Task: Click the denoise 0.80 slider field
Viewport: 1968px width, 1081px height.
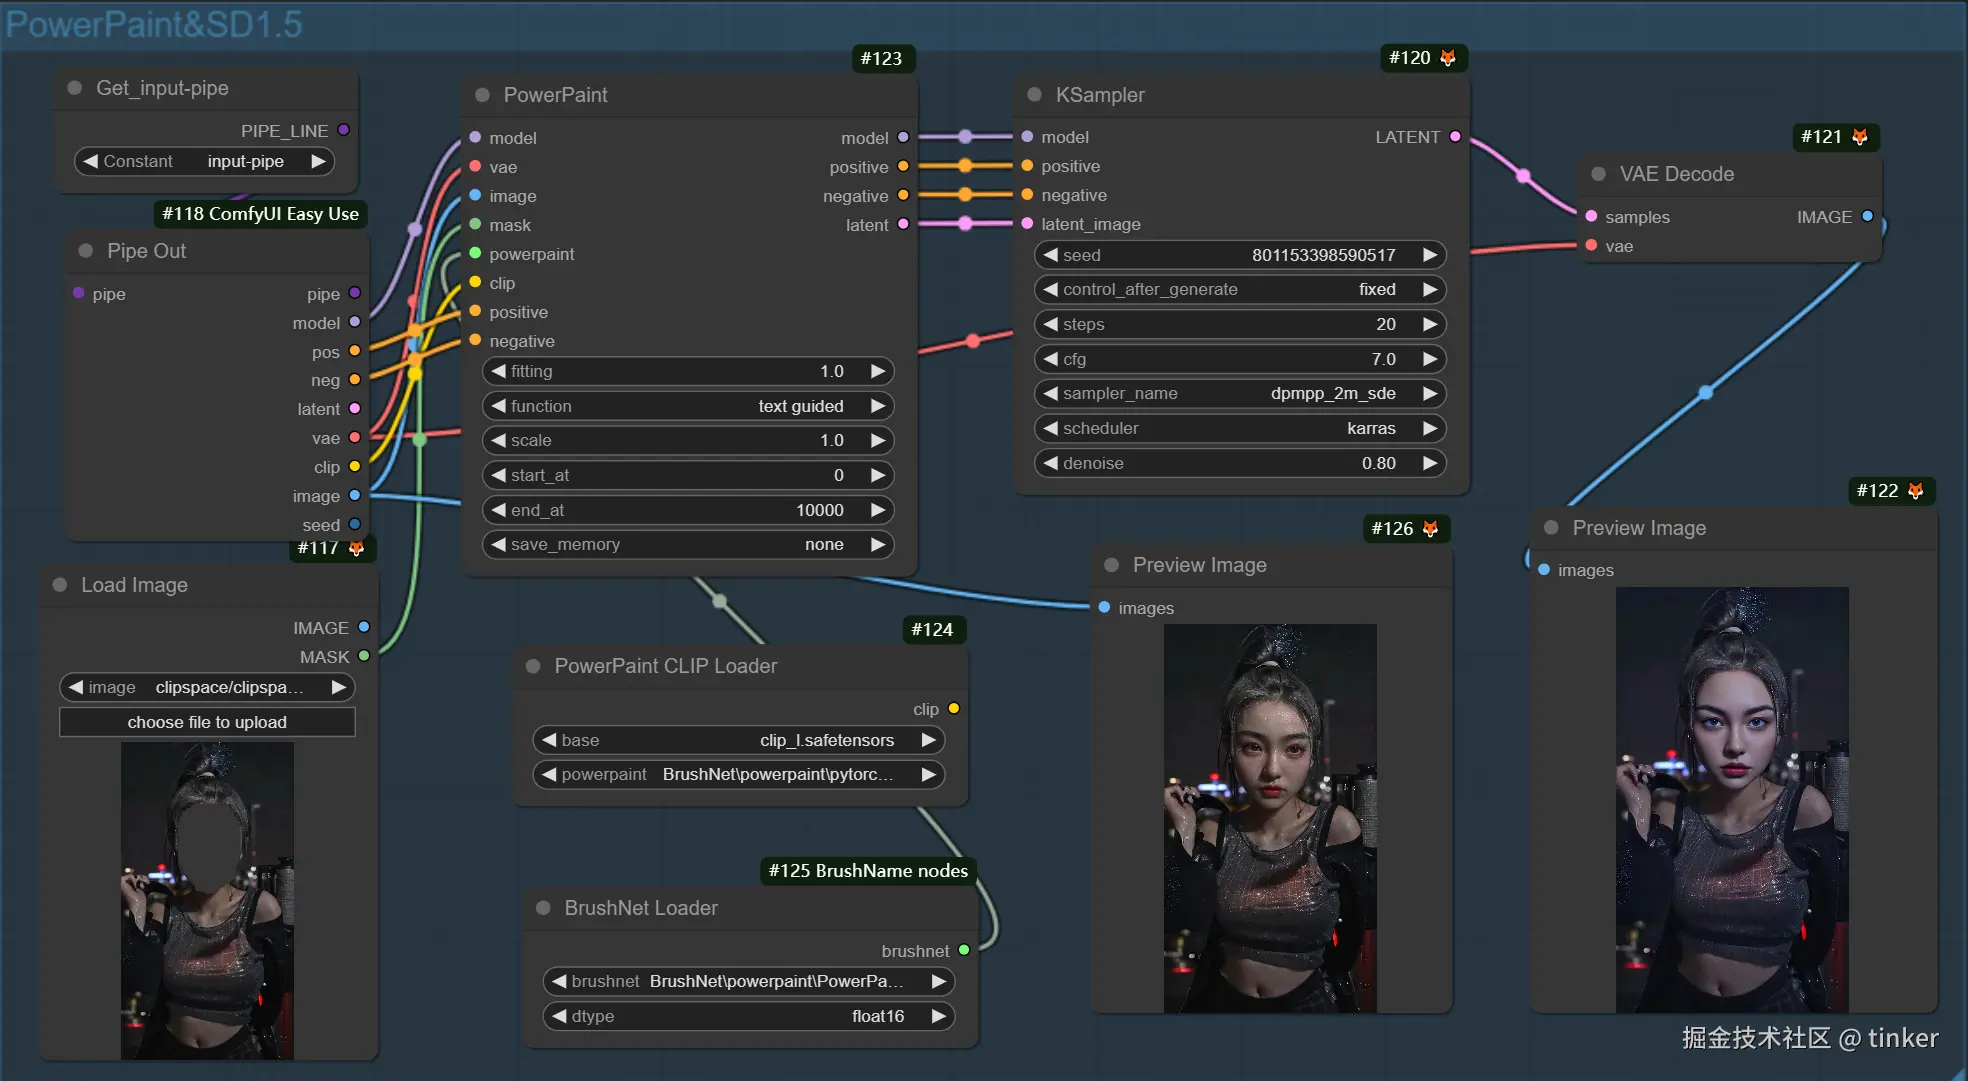Action: [1239, 463]
